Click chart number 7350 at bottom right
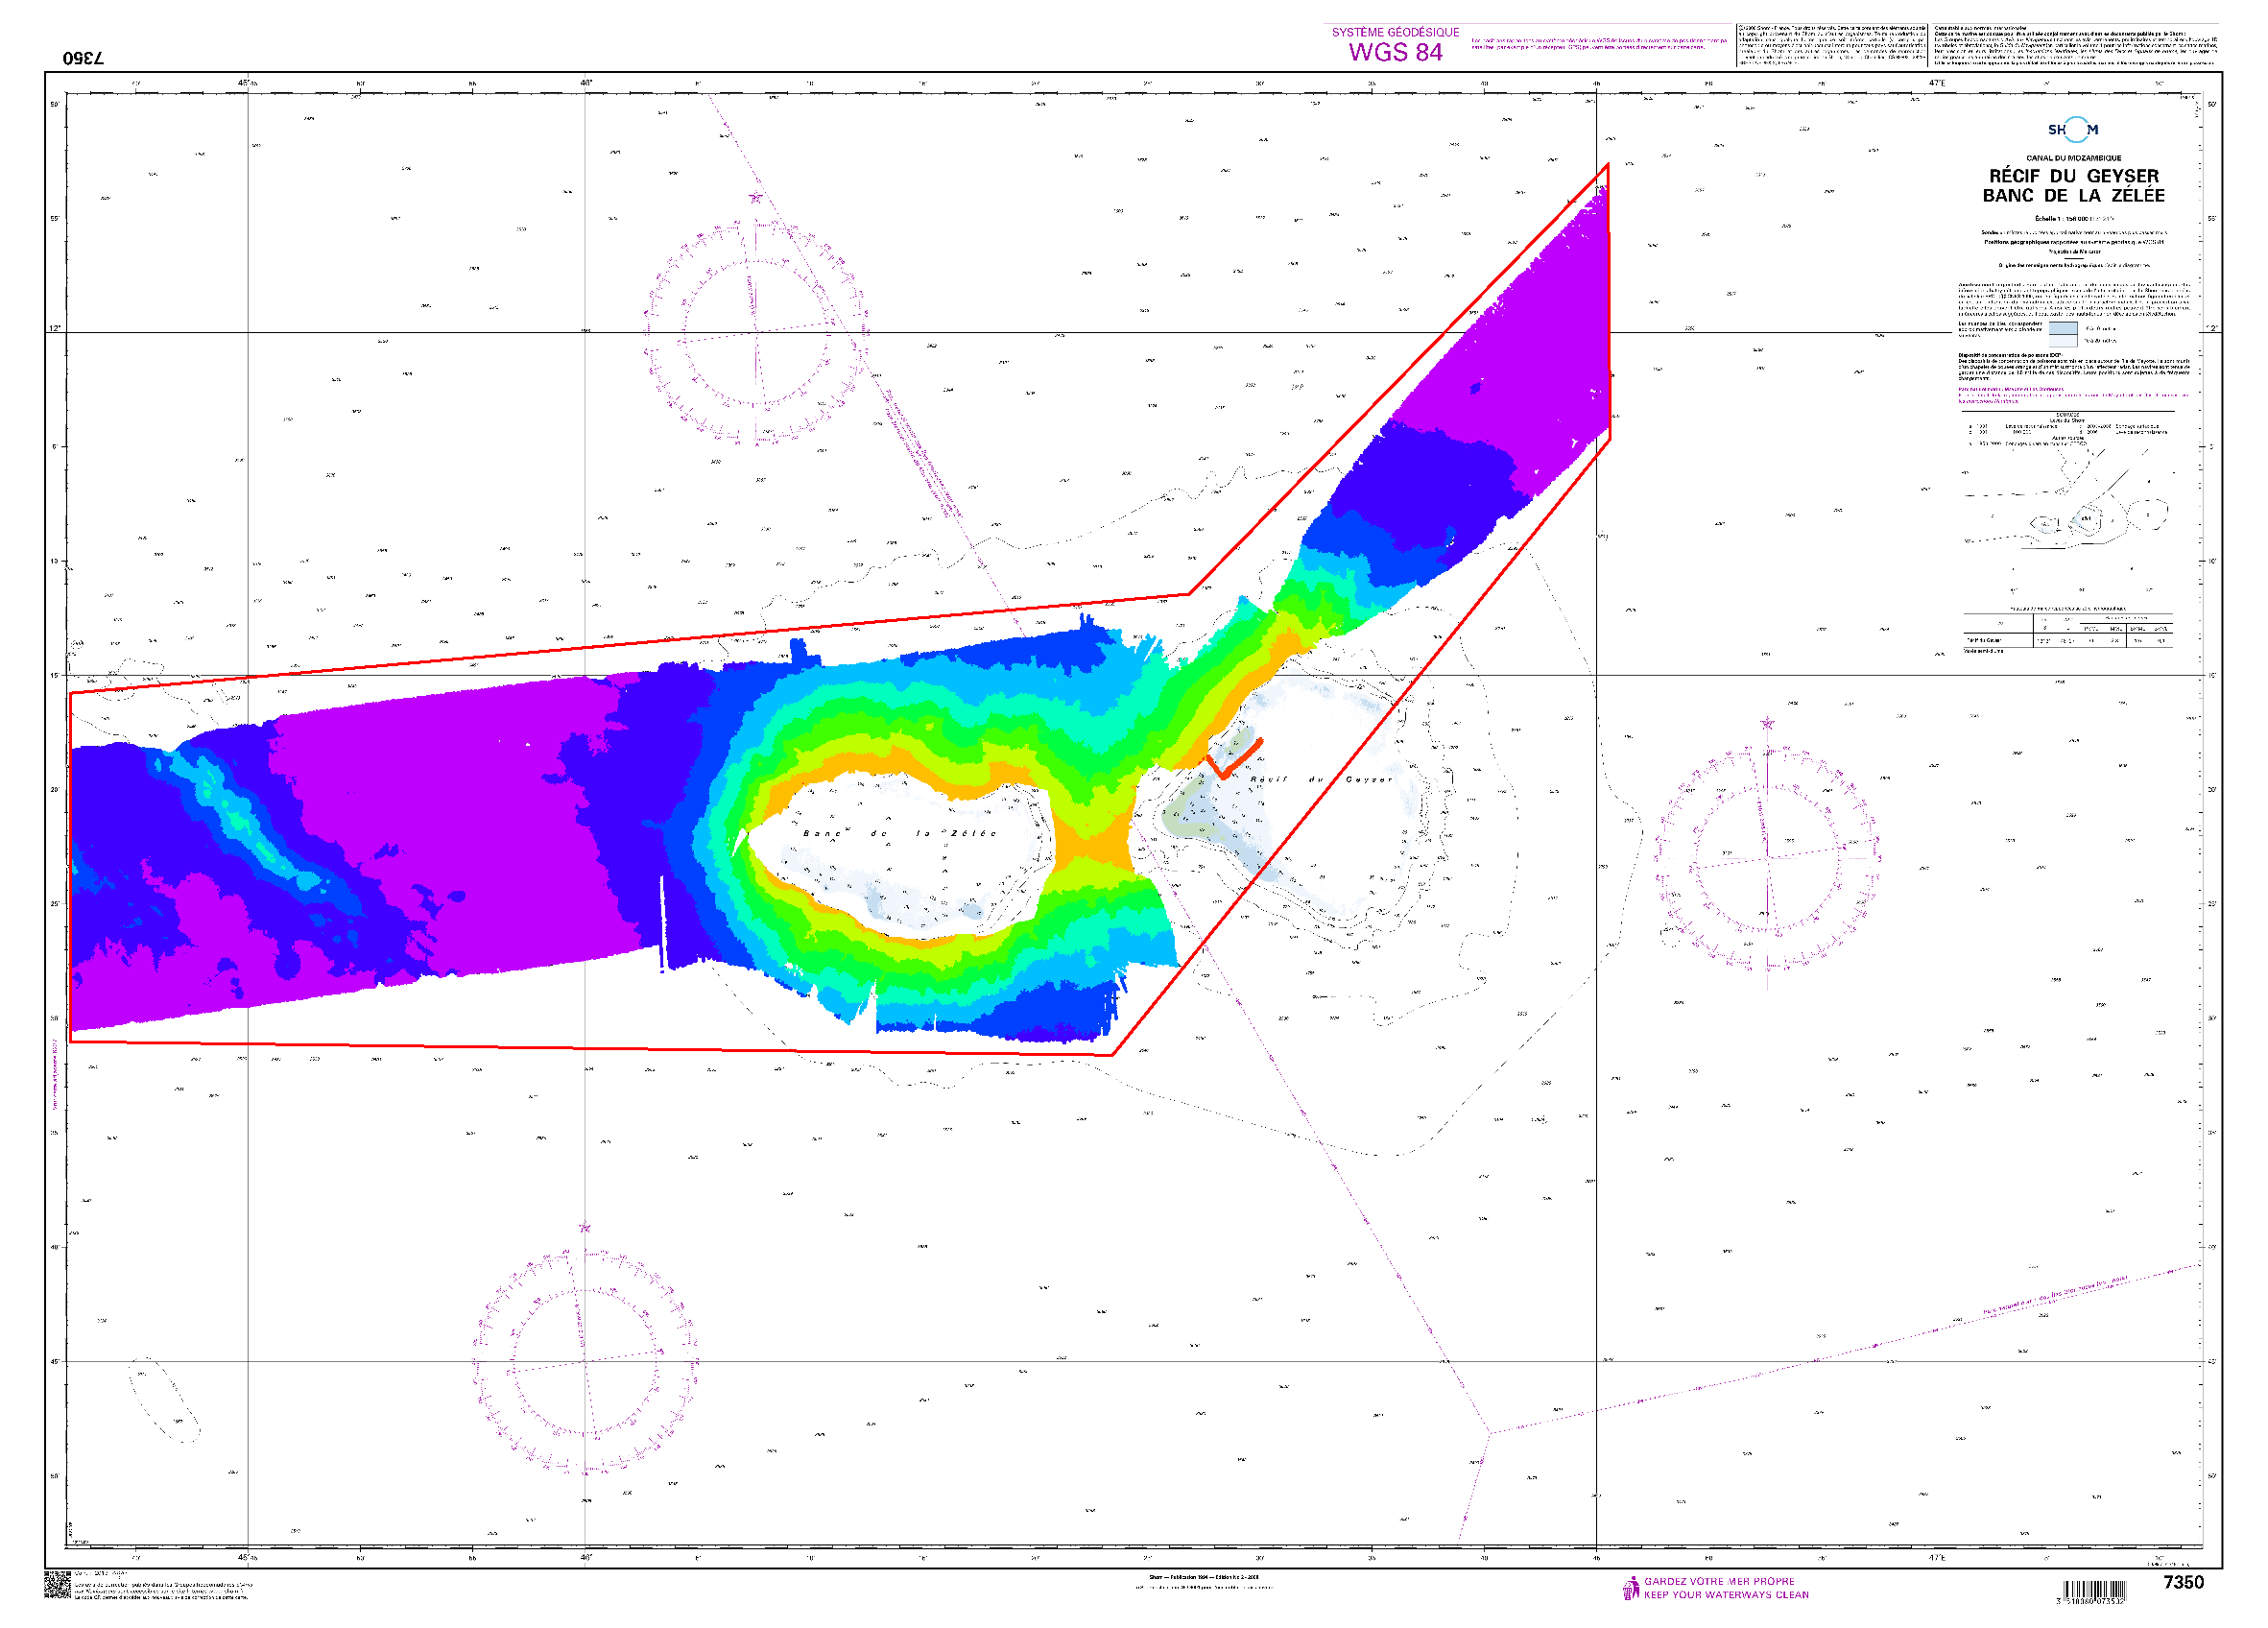2268x1628 pixels. [x=2182, y=1582]
